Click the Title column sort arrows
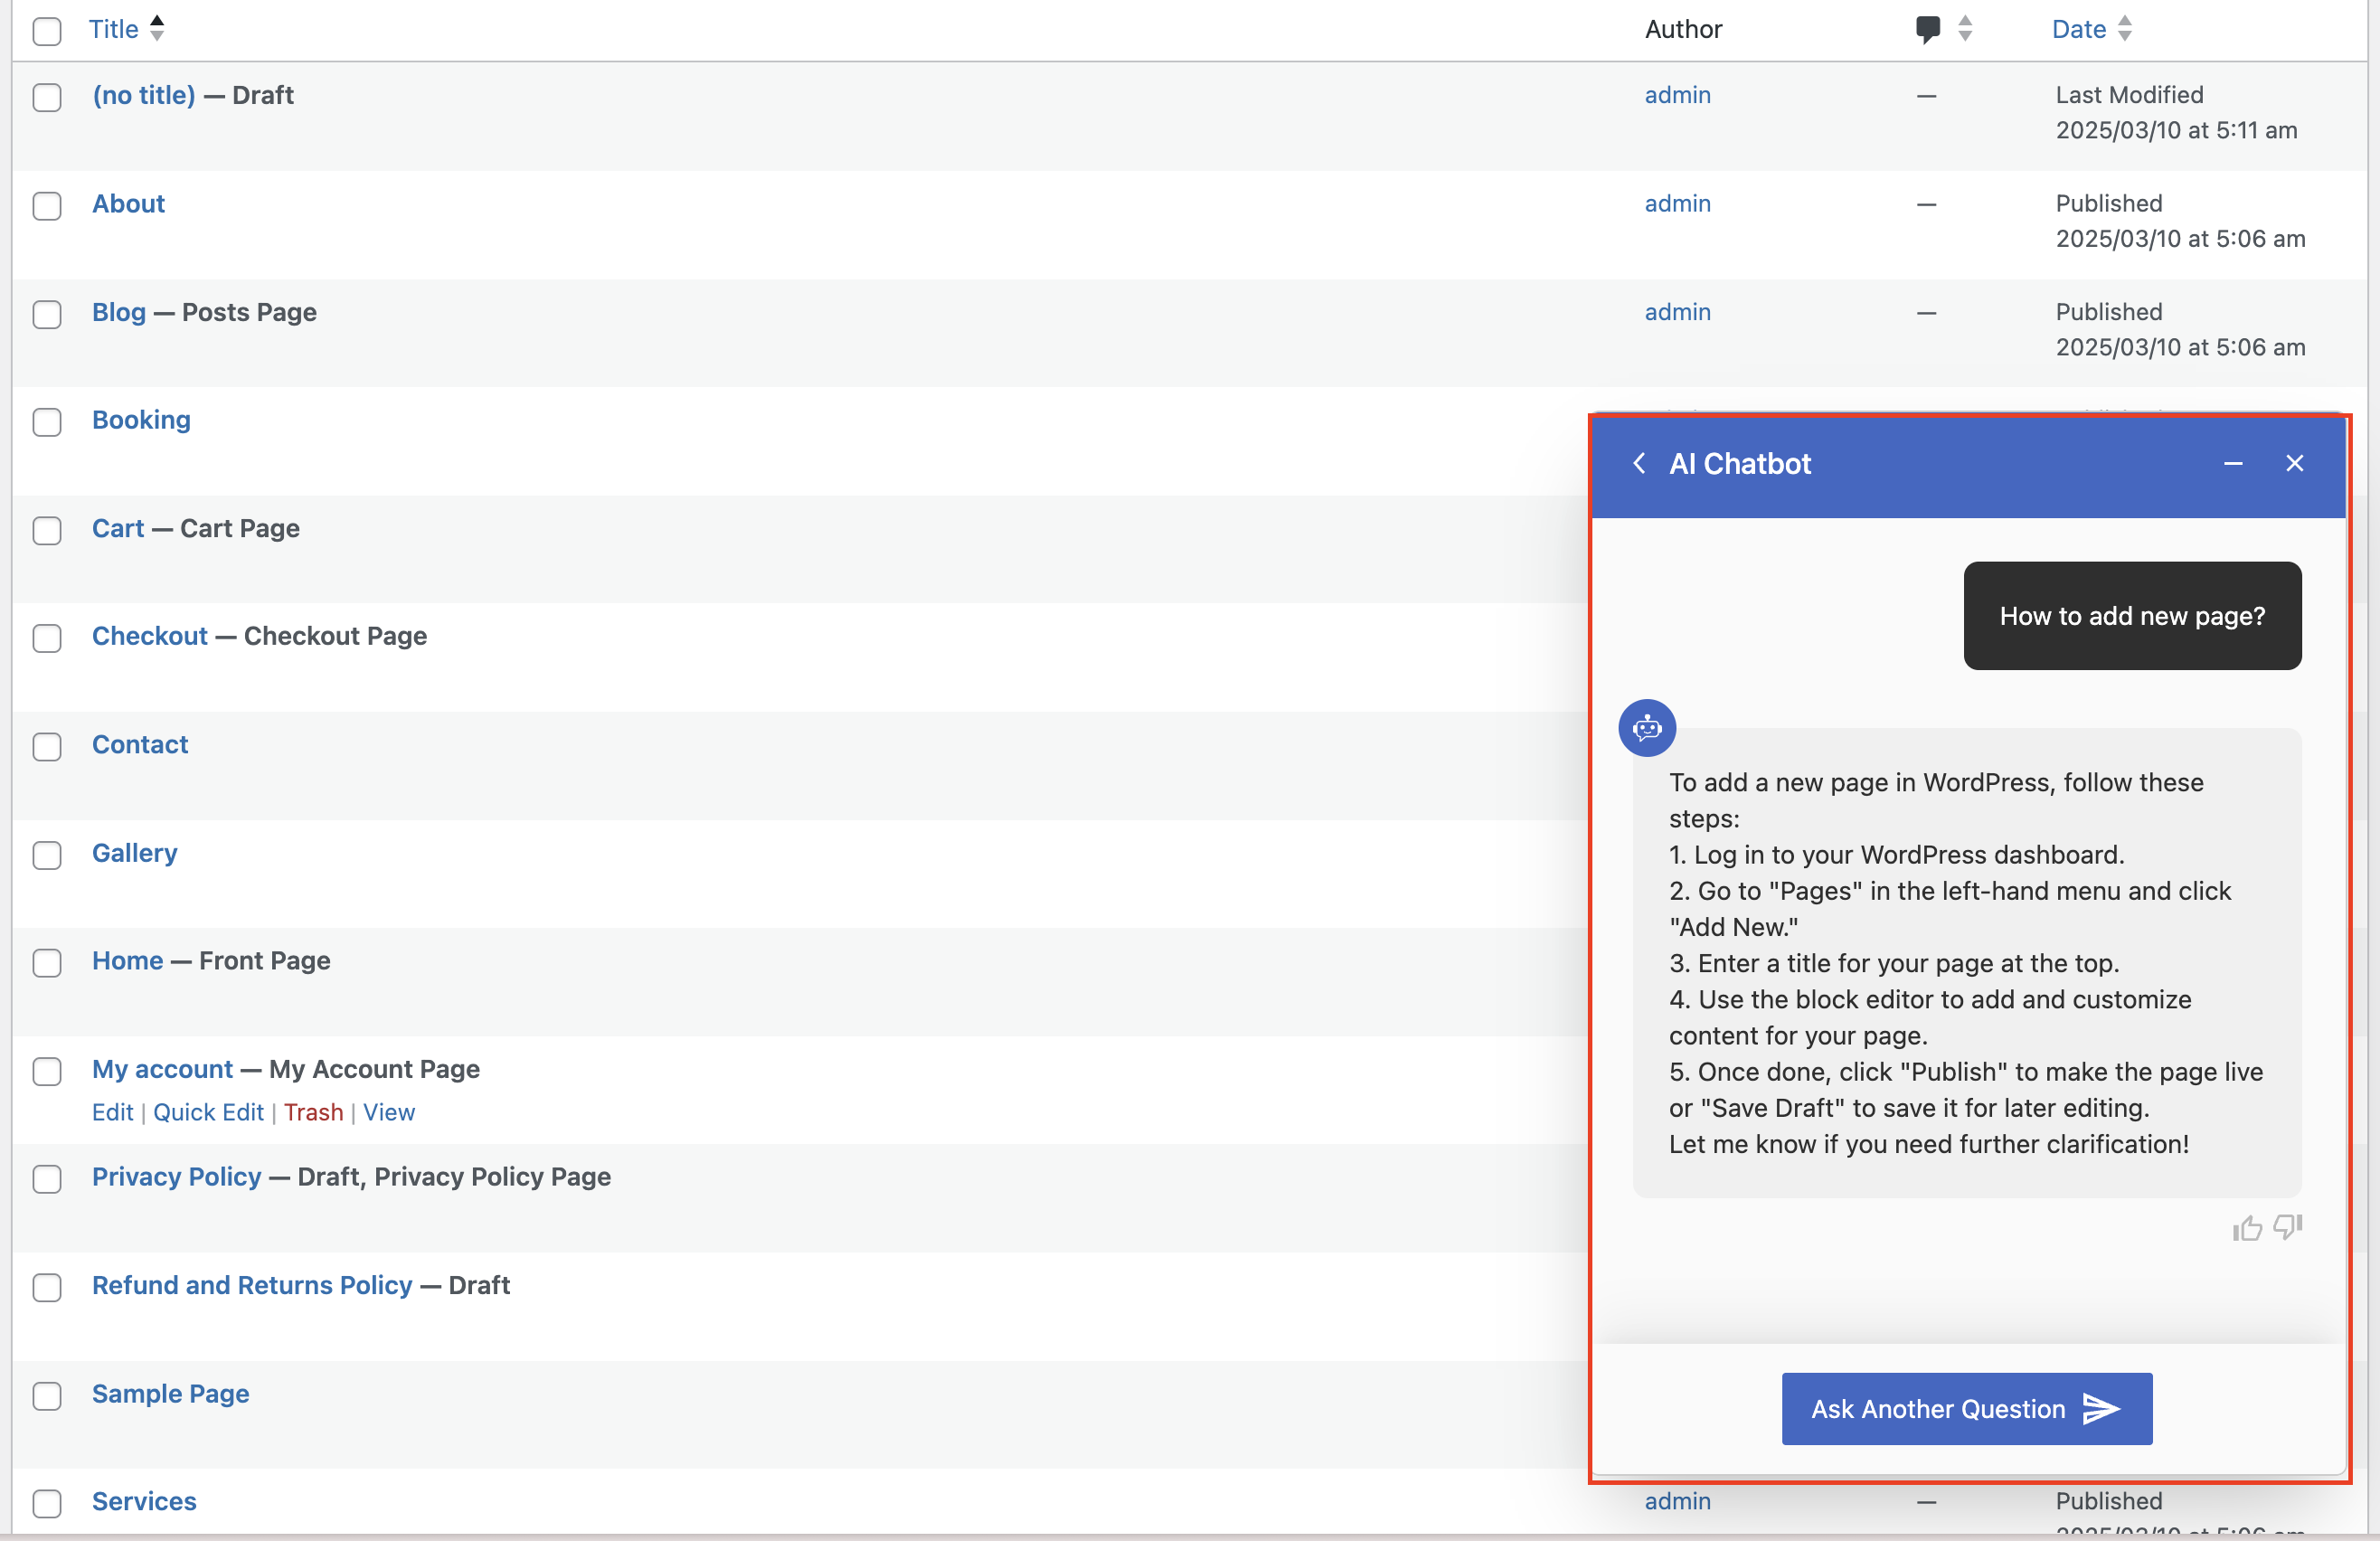Viewport: 2380px width, 1541px height. coord(157,29)
